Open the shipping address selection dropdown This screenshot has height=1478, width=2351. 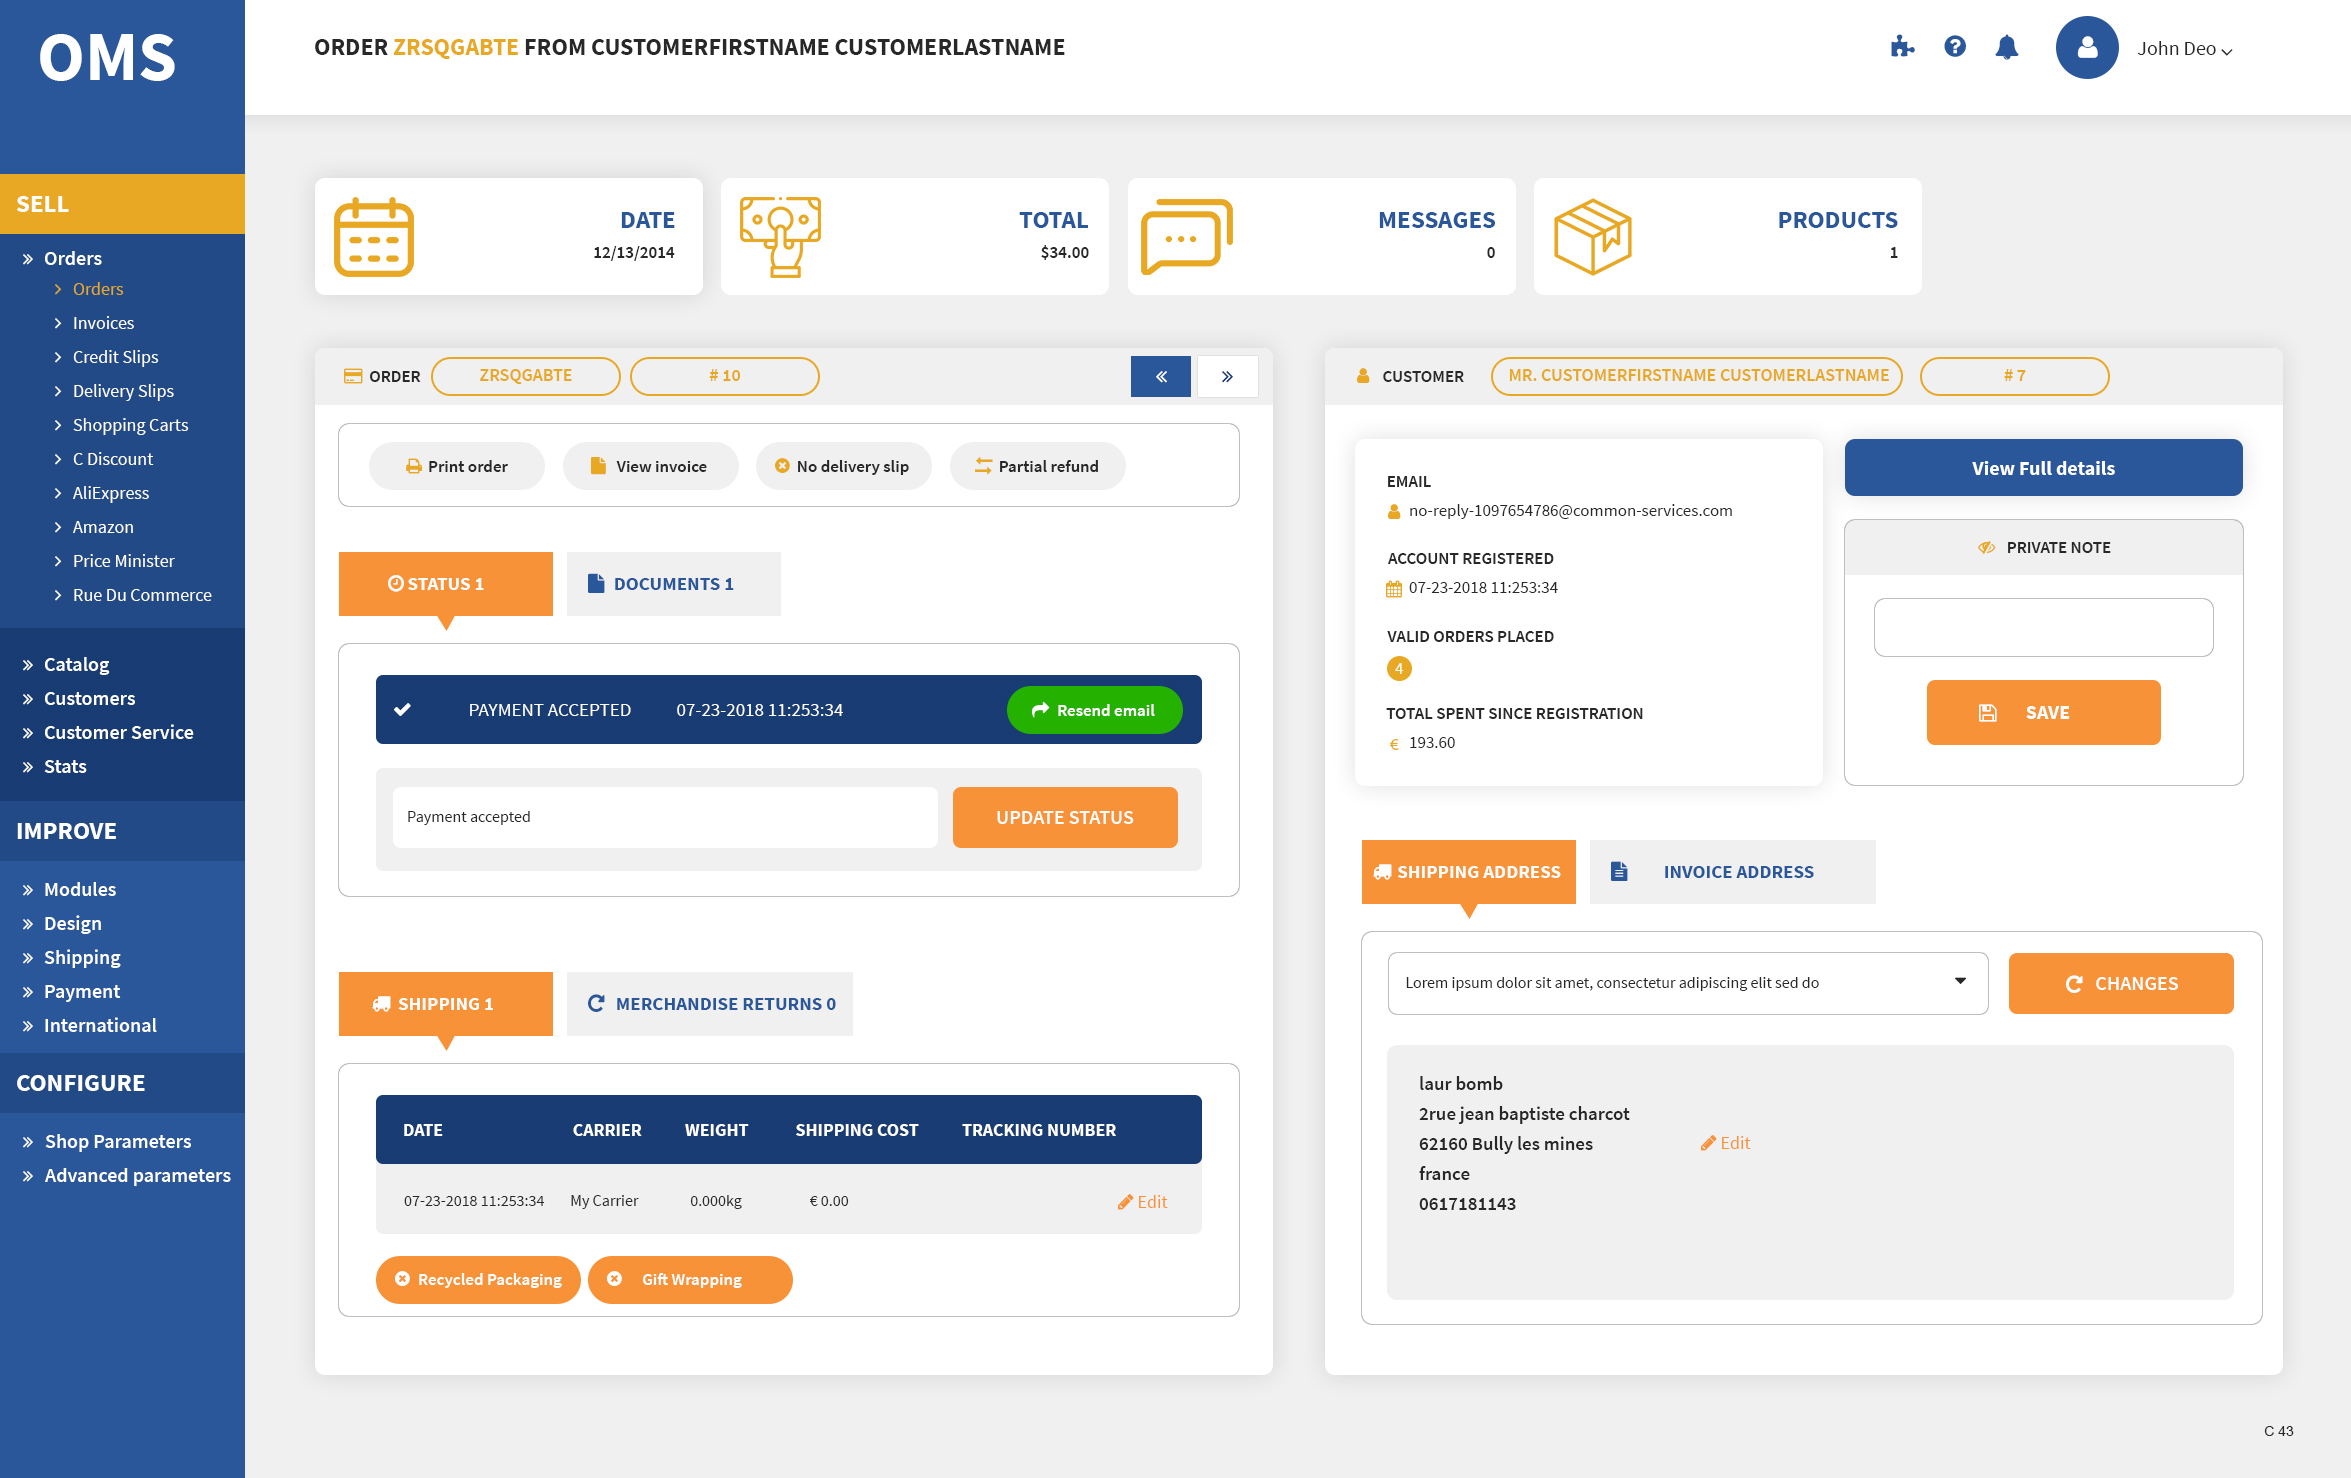point(1687,983)
